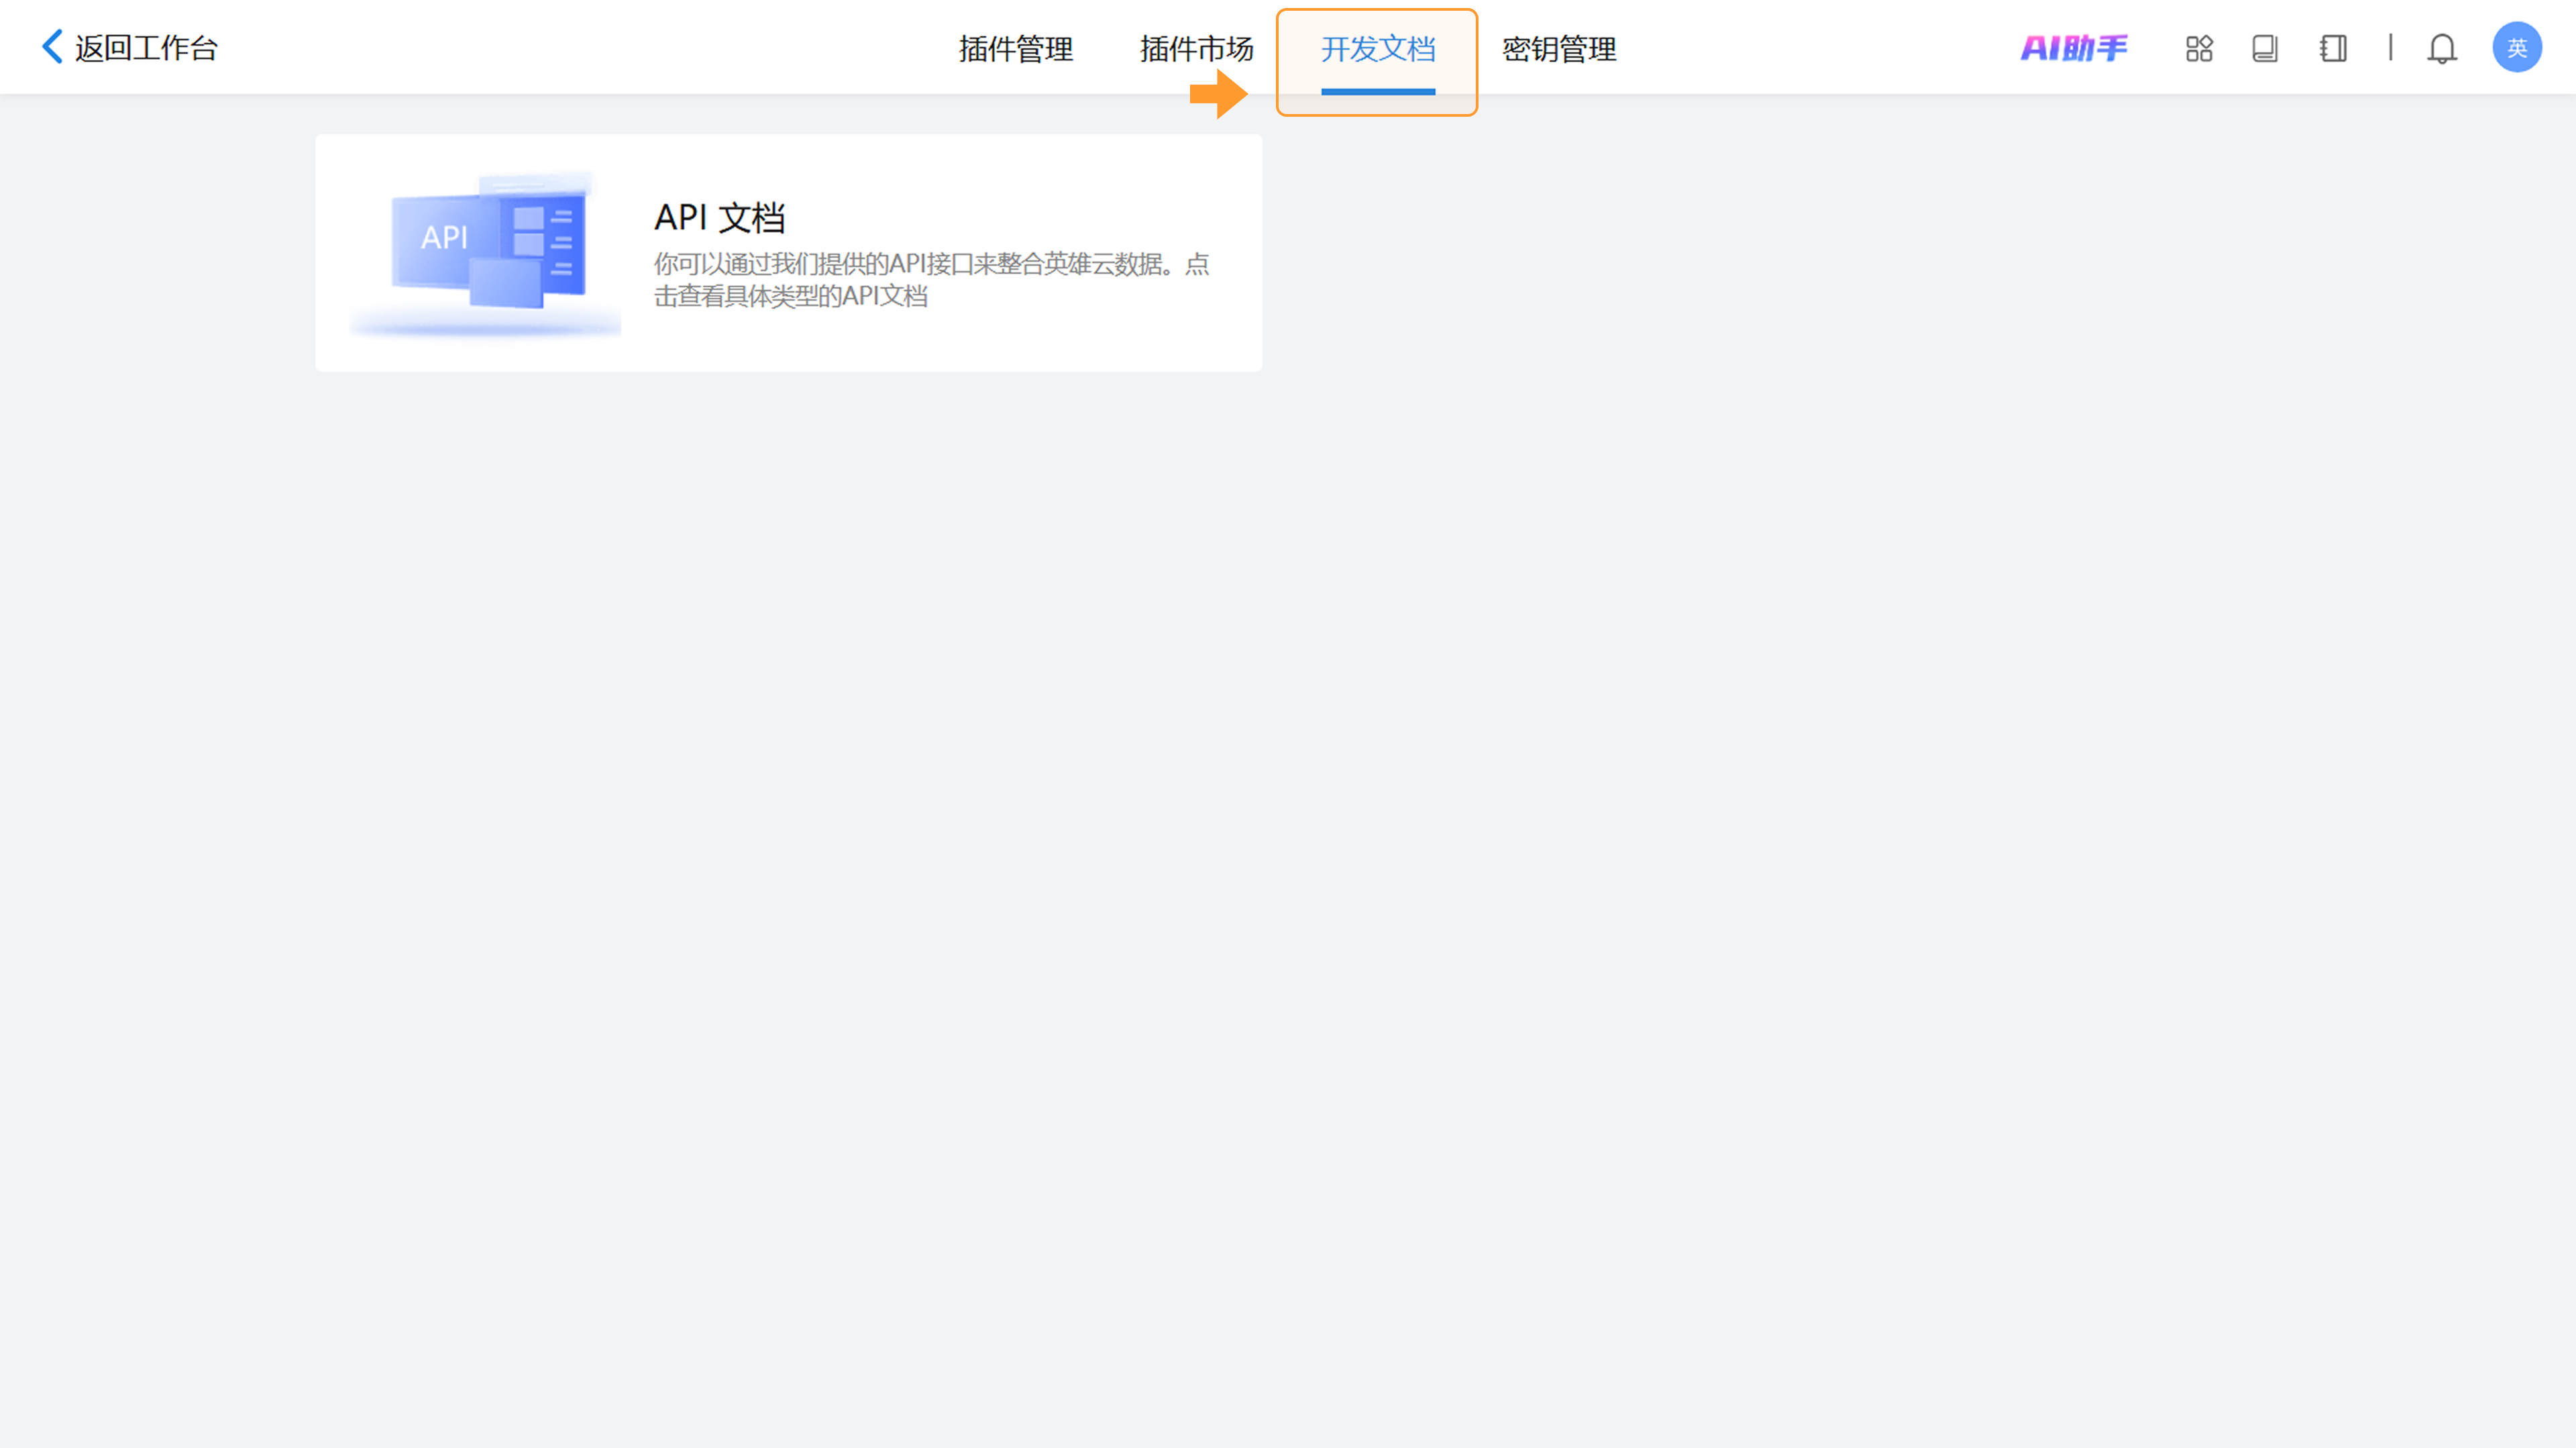Click the back chevron arrow icon
The width and height of the screenshot is (2576, 1448).
(x=52, y=47)
